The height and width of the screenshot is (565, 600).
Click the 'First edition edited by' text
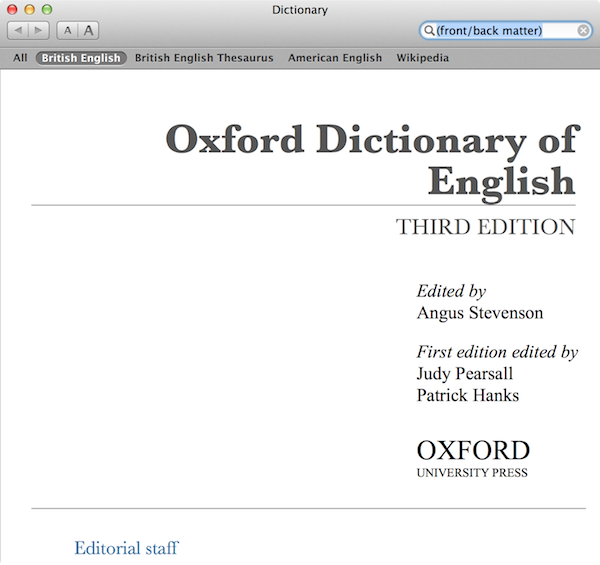497,352
